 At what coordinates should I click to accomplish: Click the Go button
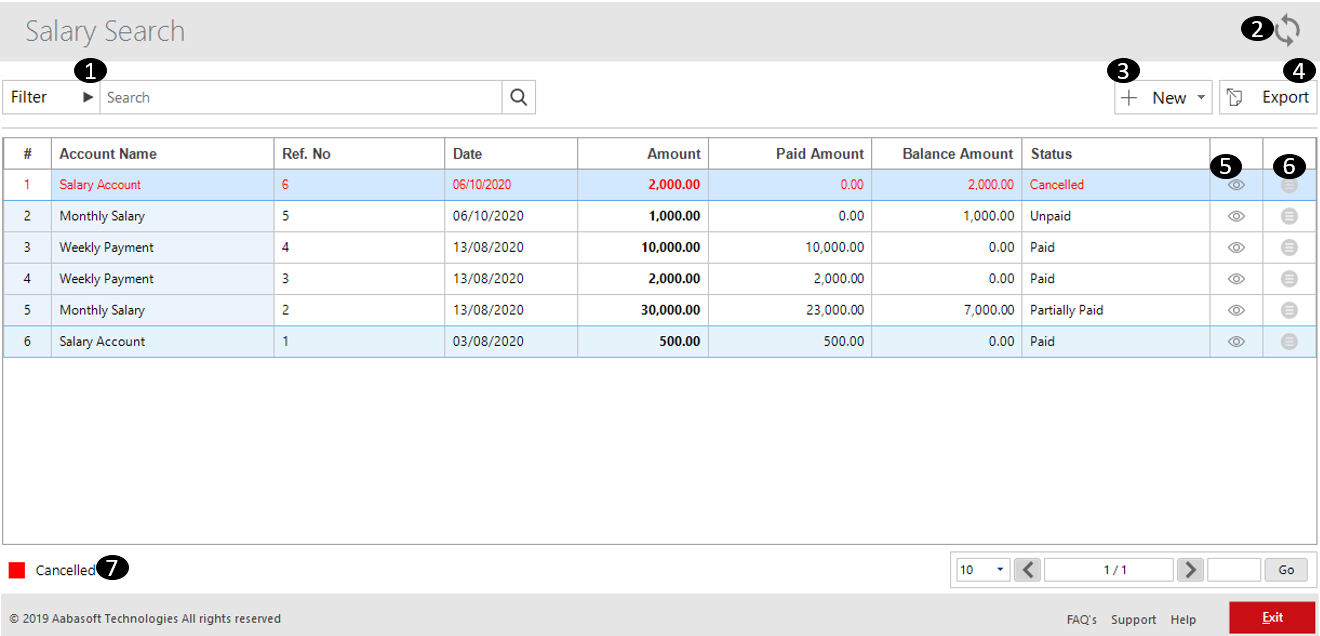pyautogui.click(x=1286, y=570)
